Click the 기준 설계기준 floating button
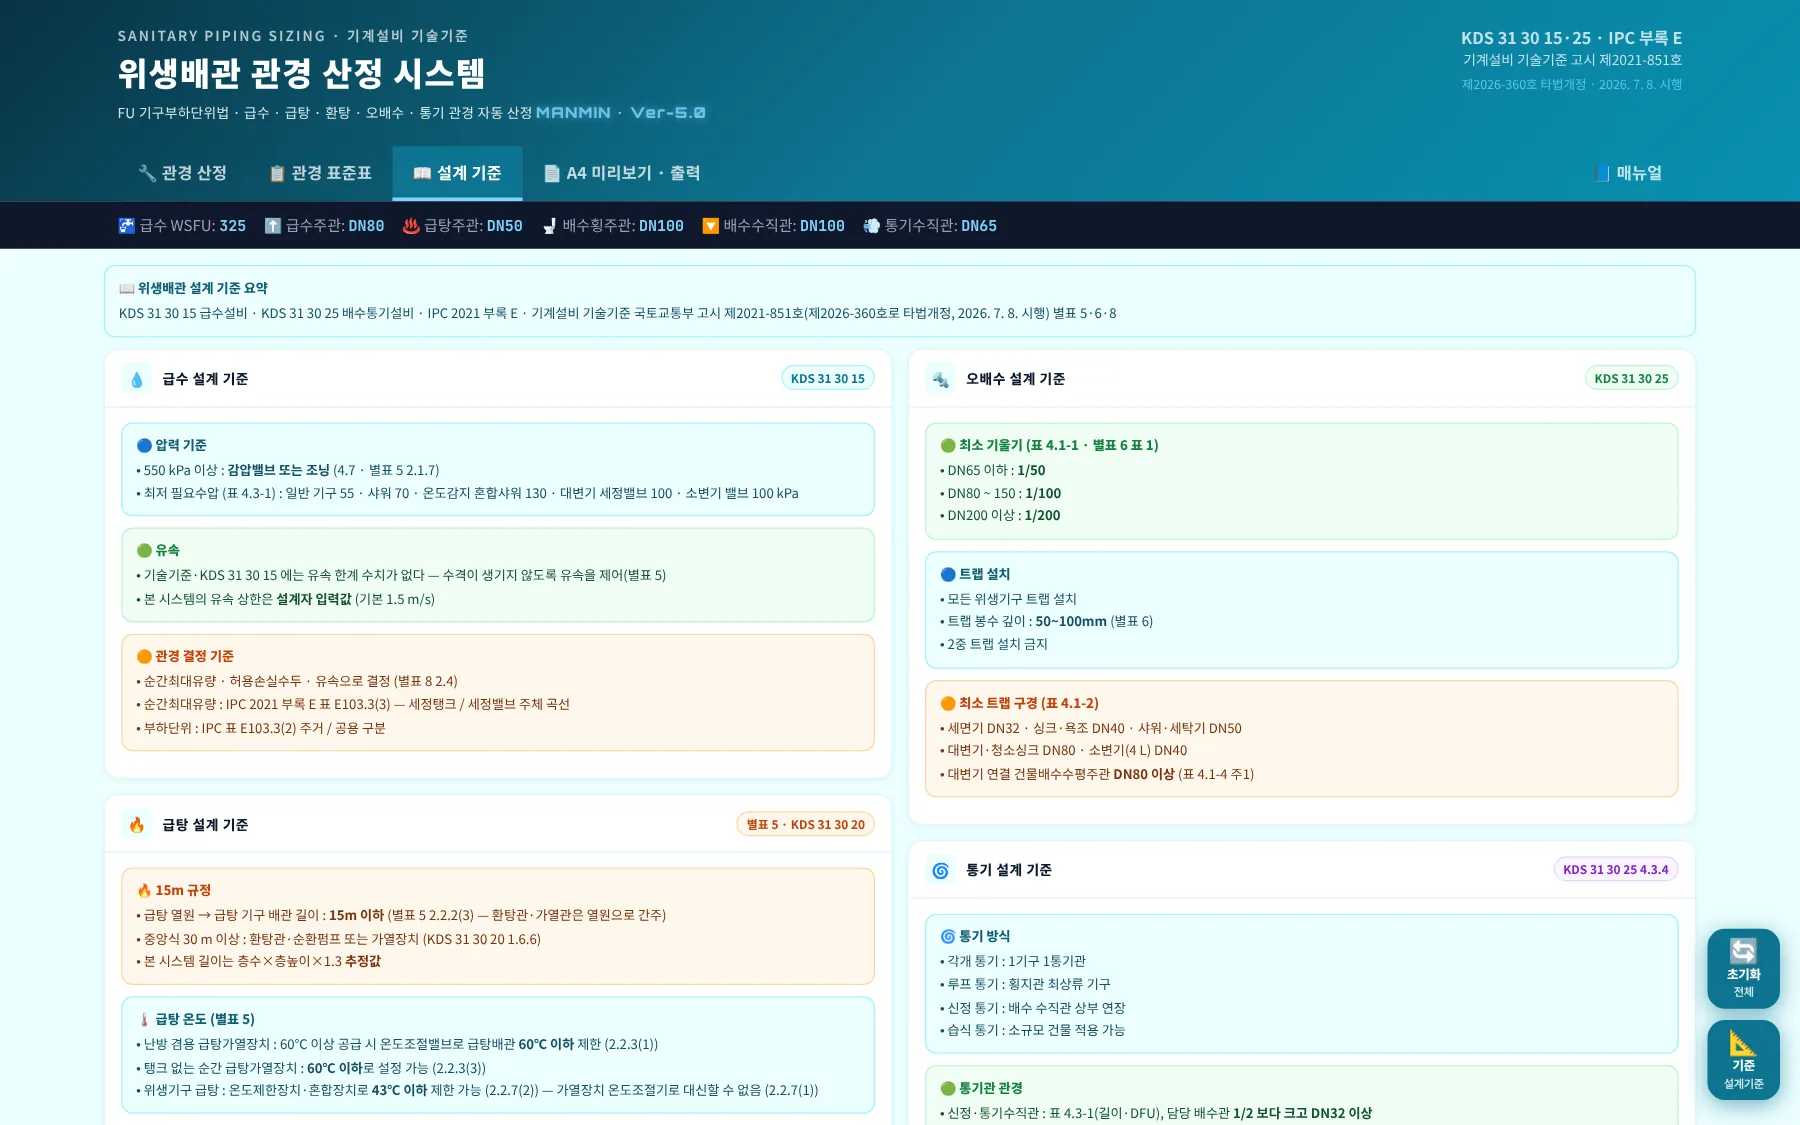 (1743, 1060)
